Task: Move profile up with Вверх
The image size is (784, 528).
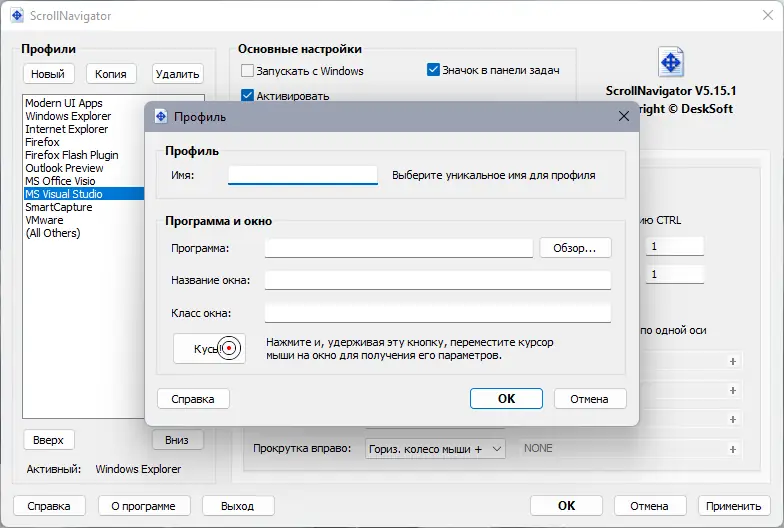Action: [48, 440]
